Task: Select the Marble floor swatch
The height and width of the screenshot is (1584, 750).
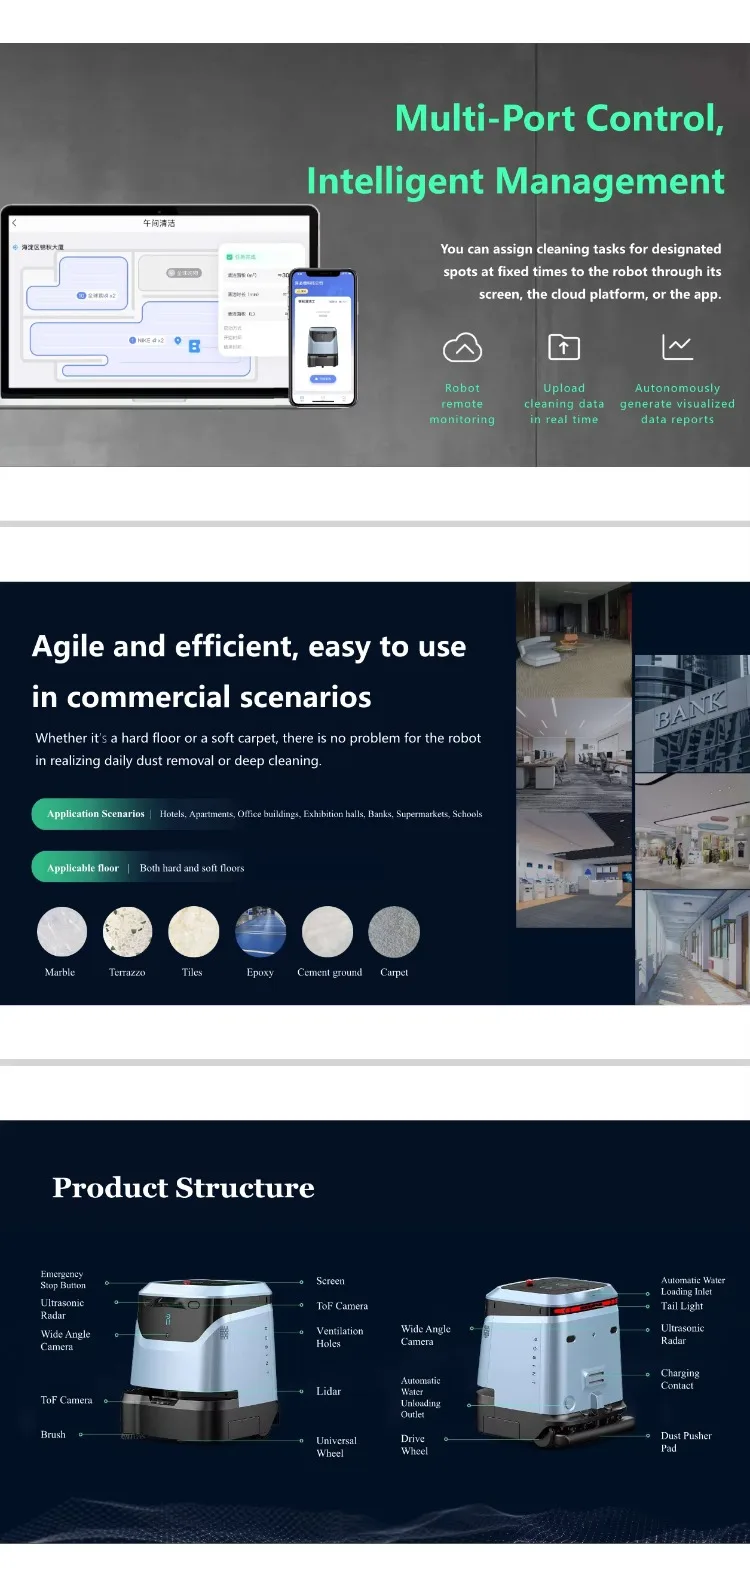Action: click(x=62, y=932)
